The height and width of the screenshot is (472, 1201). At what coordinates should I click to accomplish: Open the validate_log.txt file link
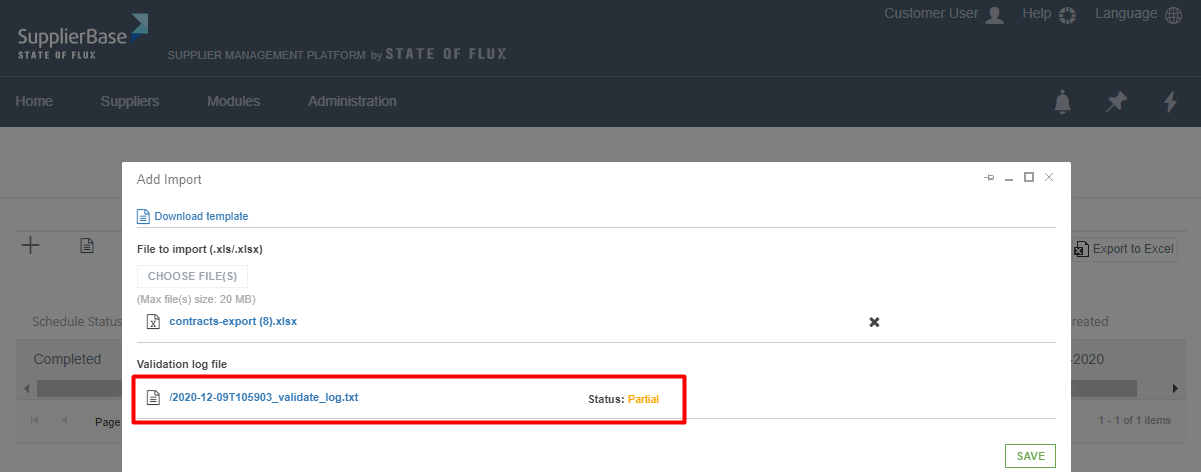(x=263, y=397)
